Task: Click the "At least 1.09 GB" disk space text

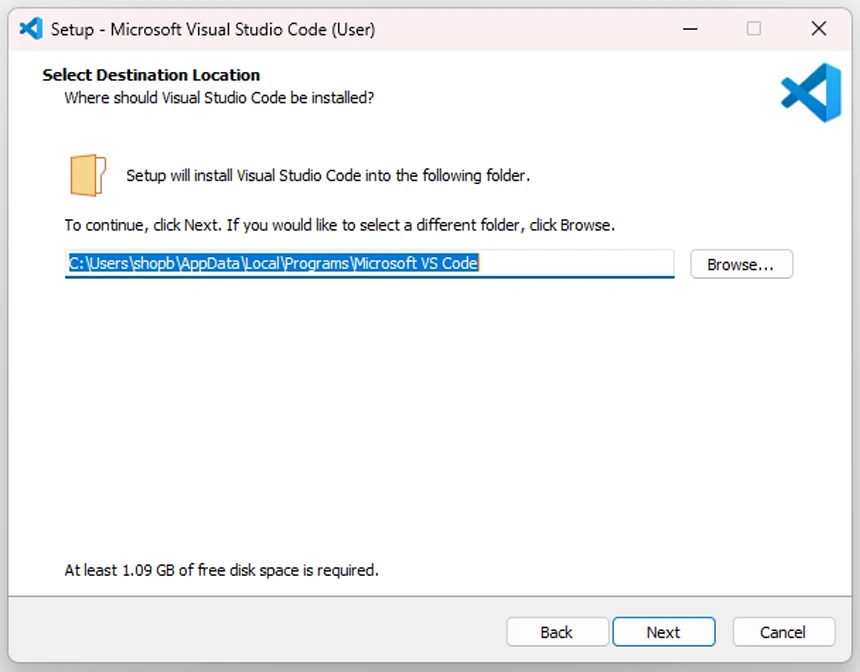Action: click(222, 570)
